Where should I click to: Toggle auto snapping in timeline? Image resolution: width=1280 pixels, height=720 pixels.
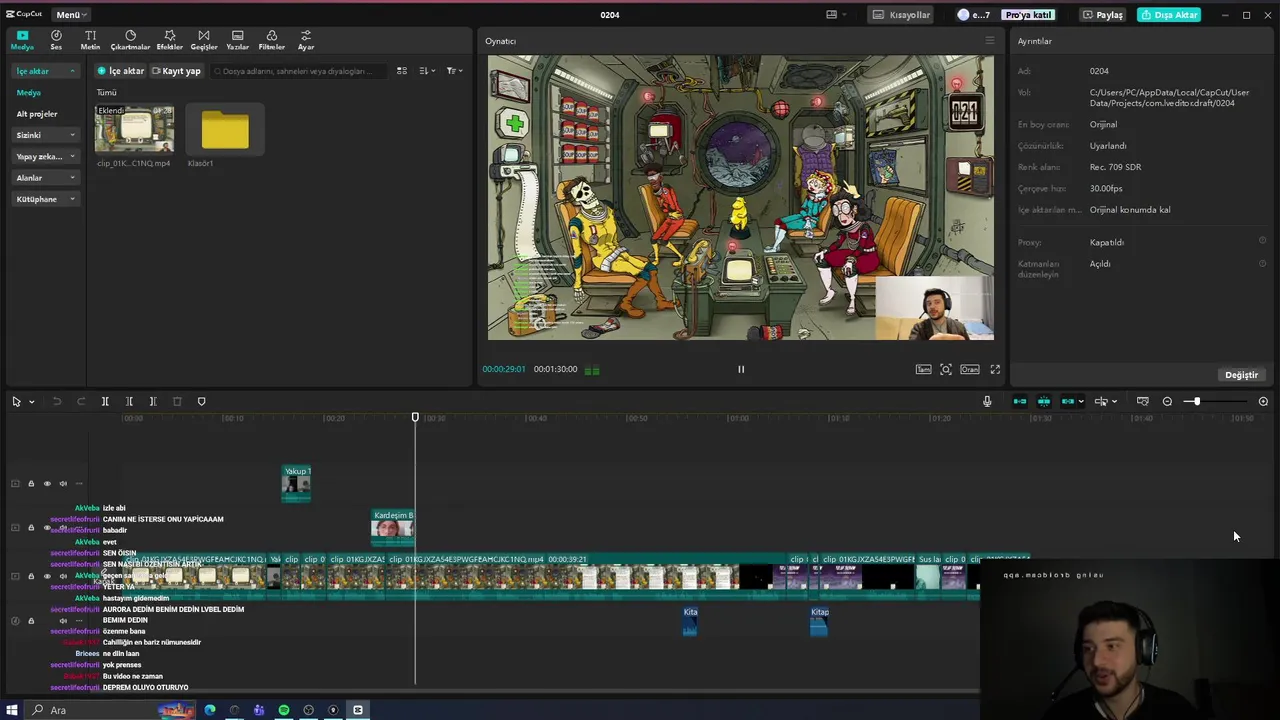click(x=1044, y=401)
